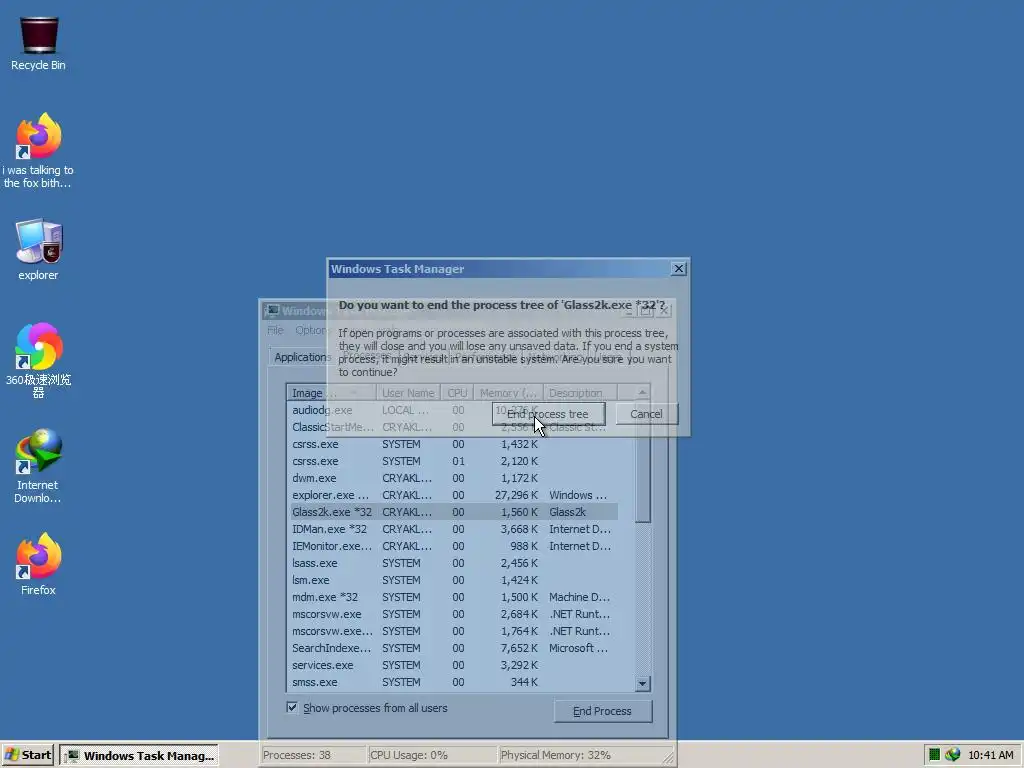
Task: Close the confirmation dialog with X
Action: click(x=679, y=268)
